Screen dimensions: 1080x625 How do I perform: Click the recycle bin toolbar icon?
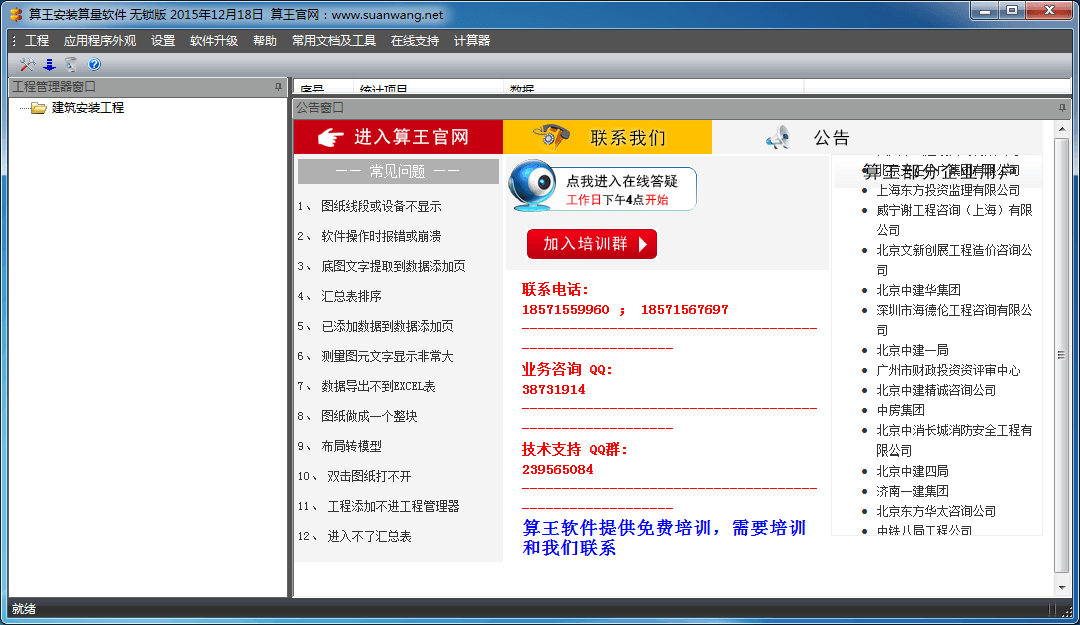(71, 65)
